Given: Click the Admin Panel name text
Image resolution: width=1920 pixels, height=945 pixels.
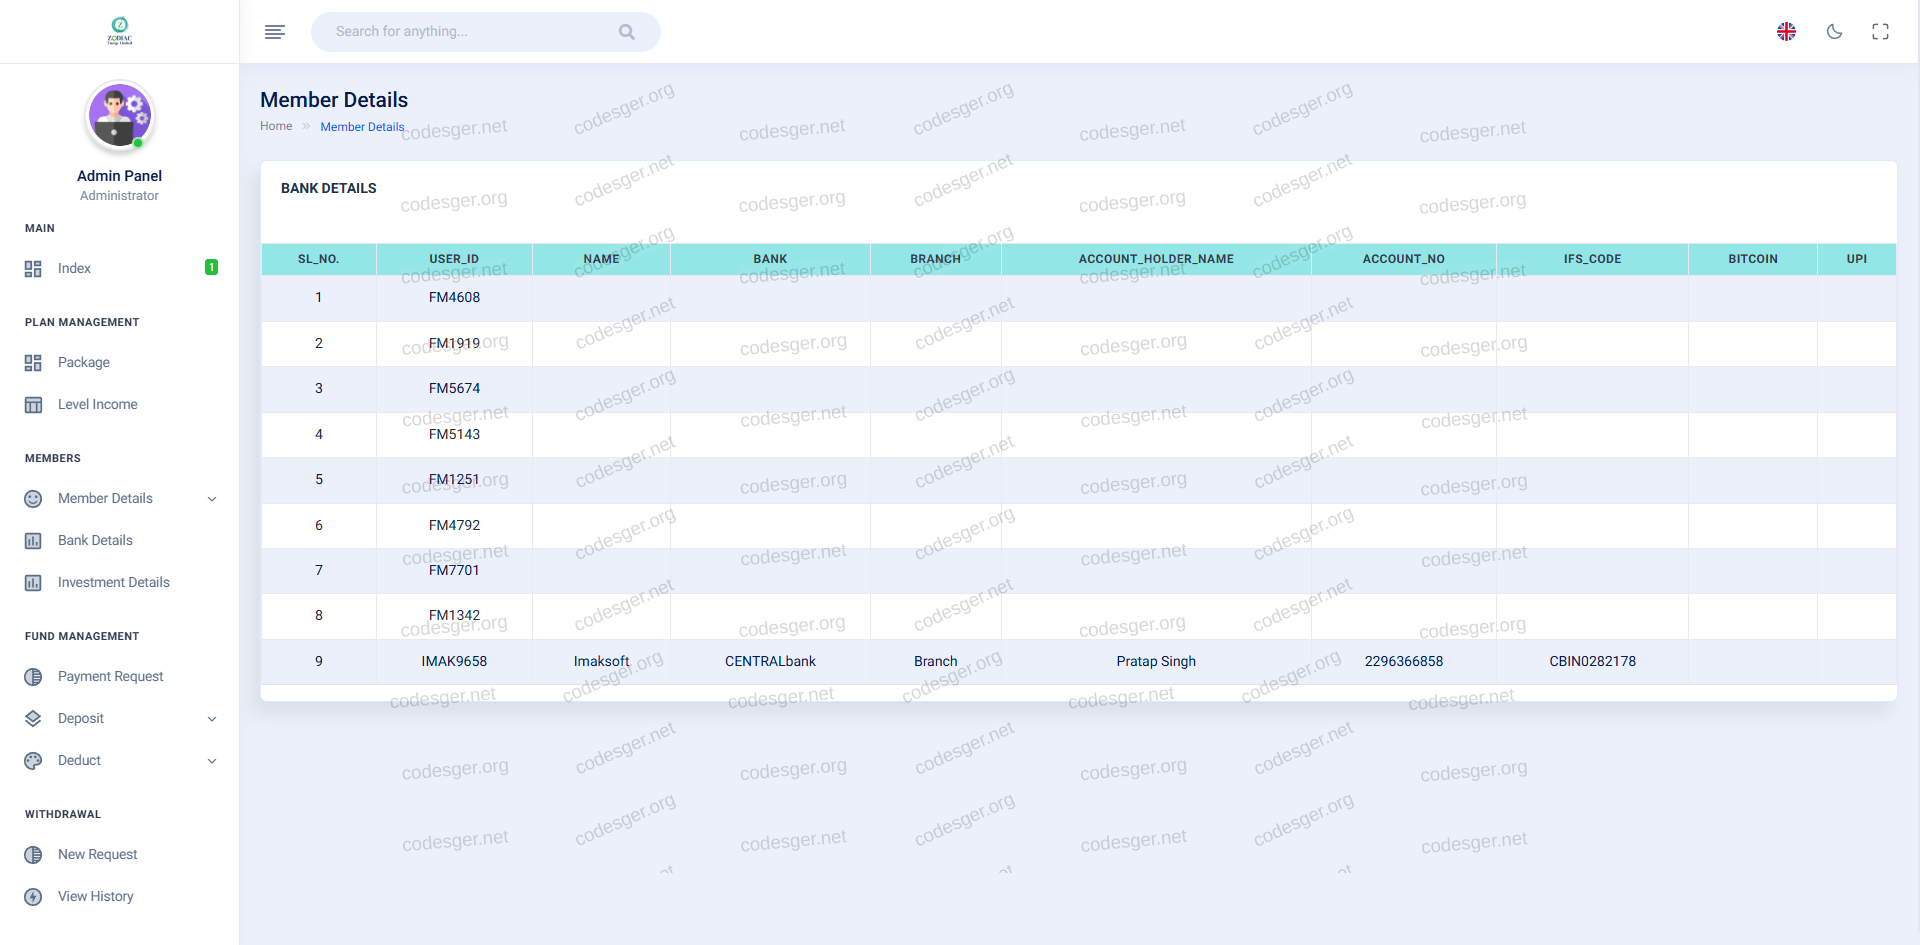Looking at the screenshot, I should point(119,176).
